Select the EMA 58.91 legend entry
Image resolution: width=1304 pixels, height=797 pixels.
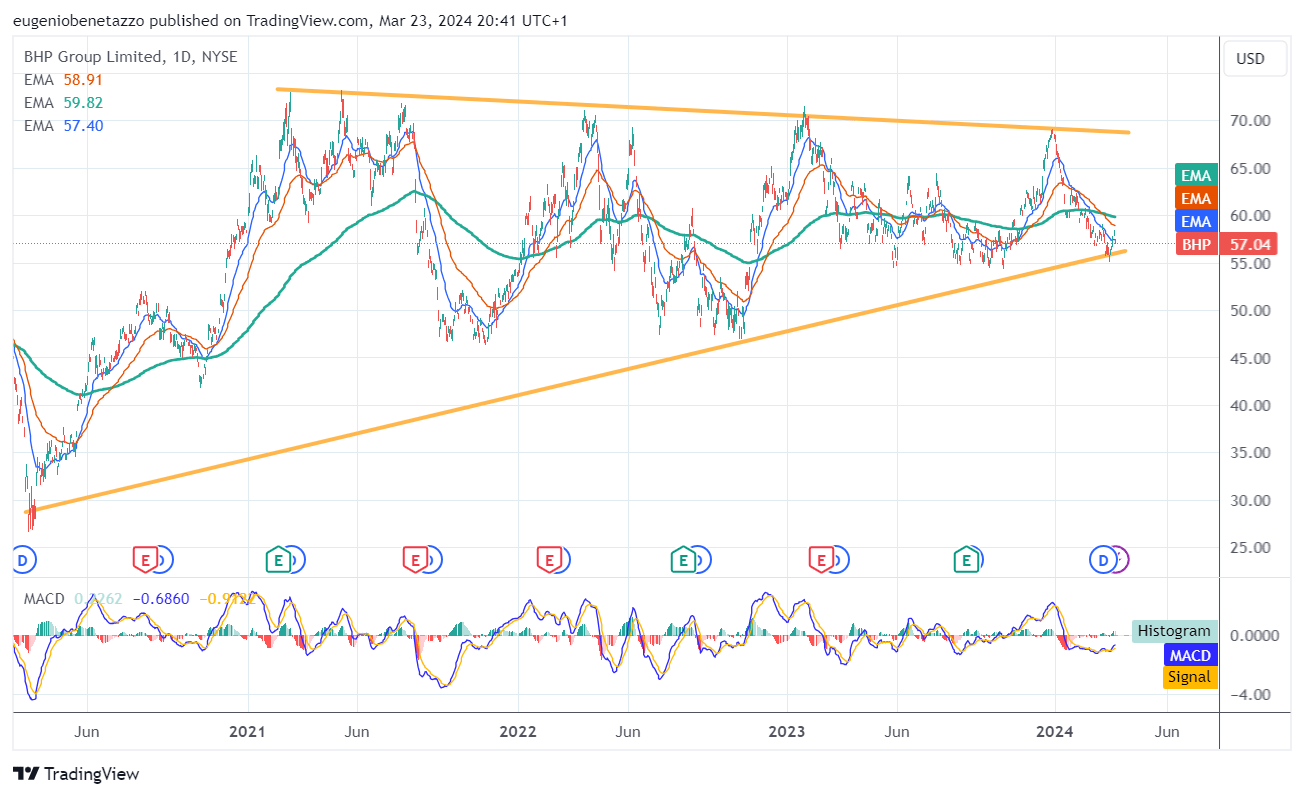63,80
